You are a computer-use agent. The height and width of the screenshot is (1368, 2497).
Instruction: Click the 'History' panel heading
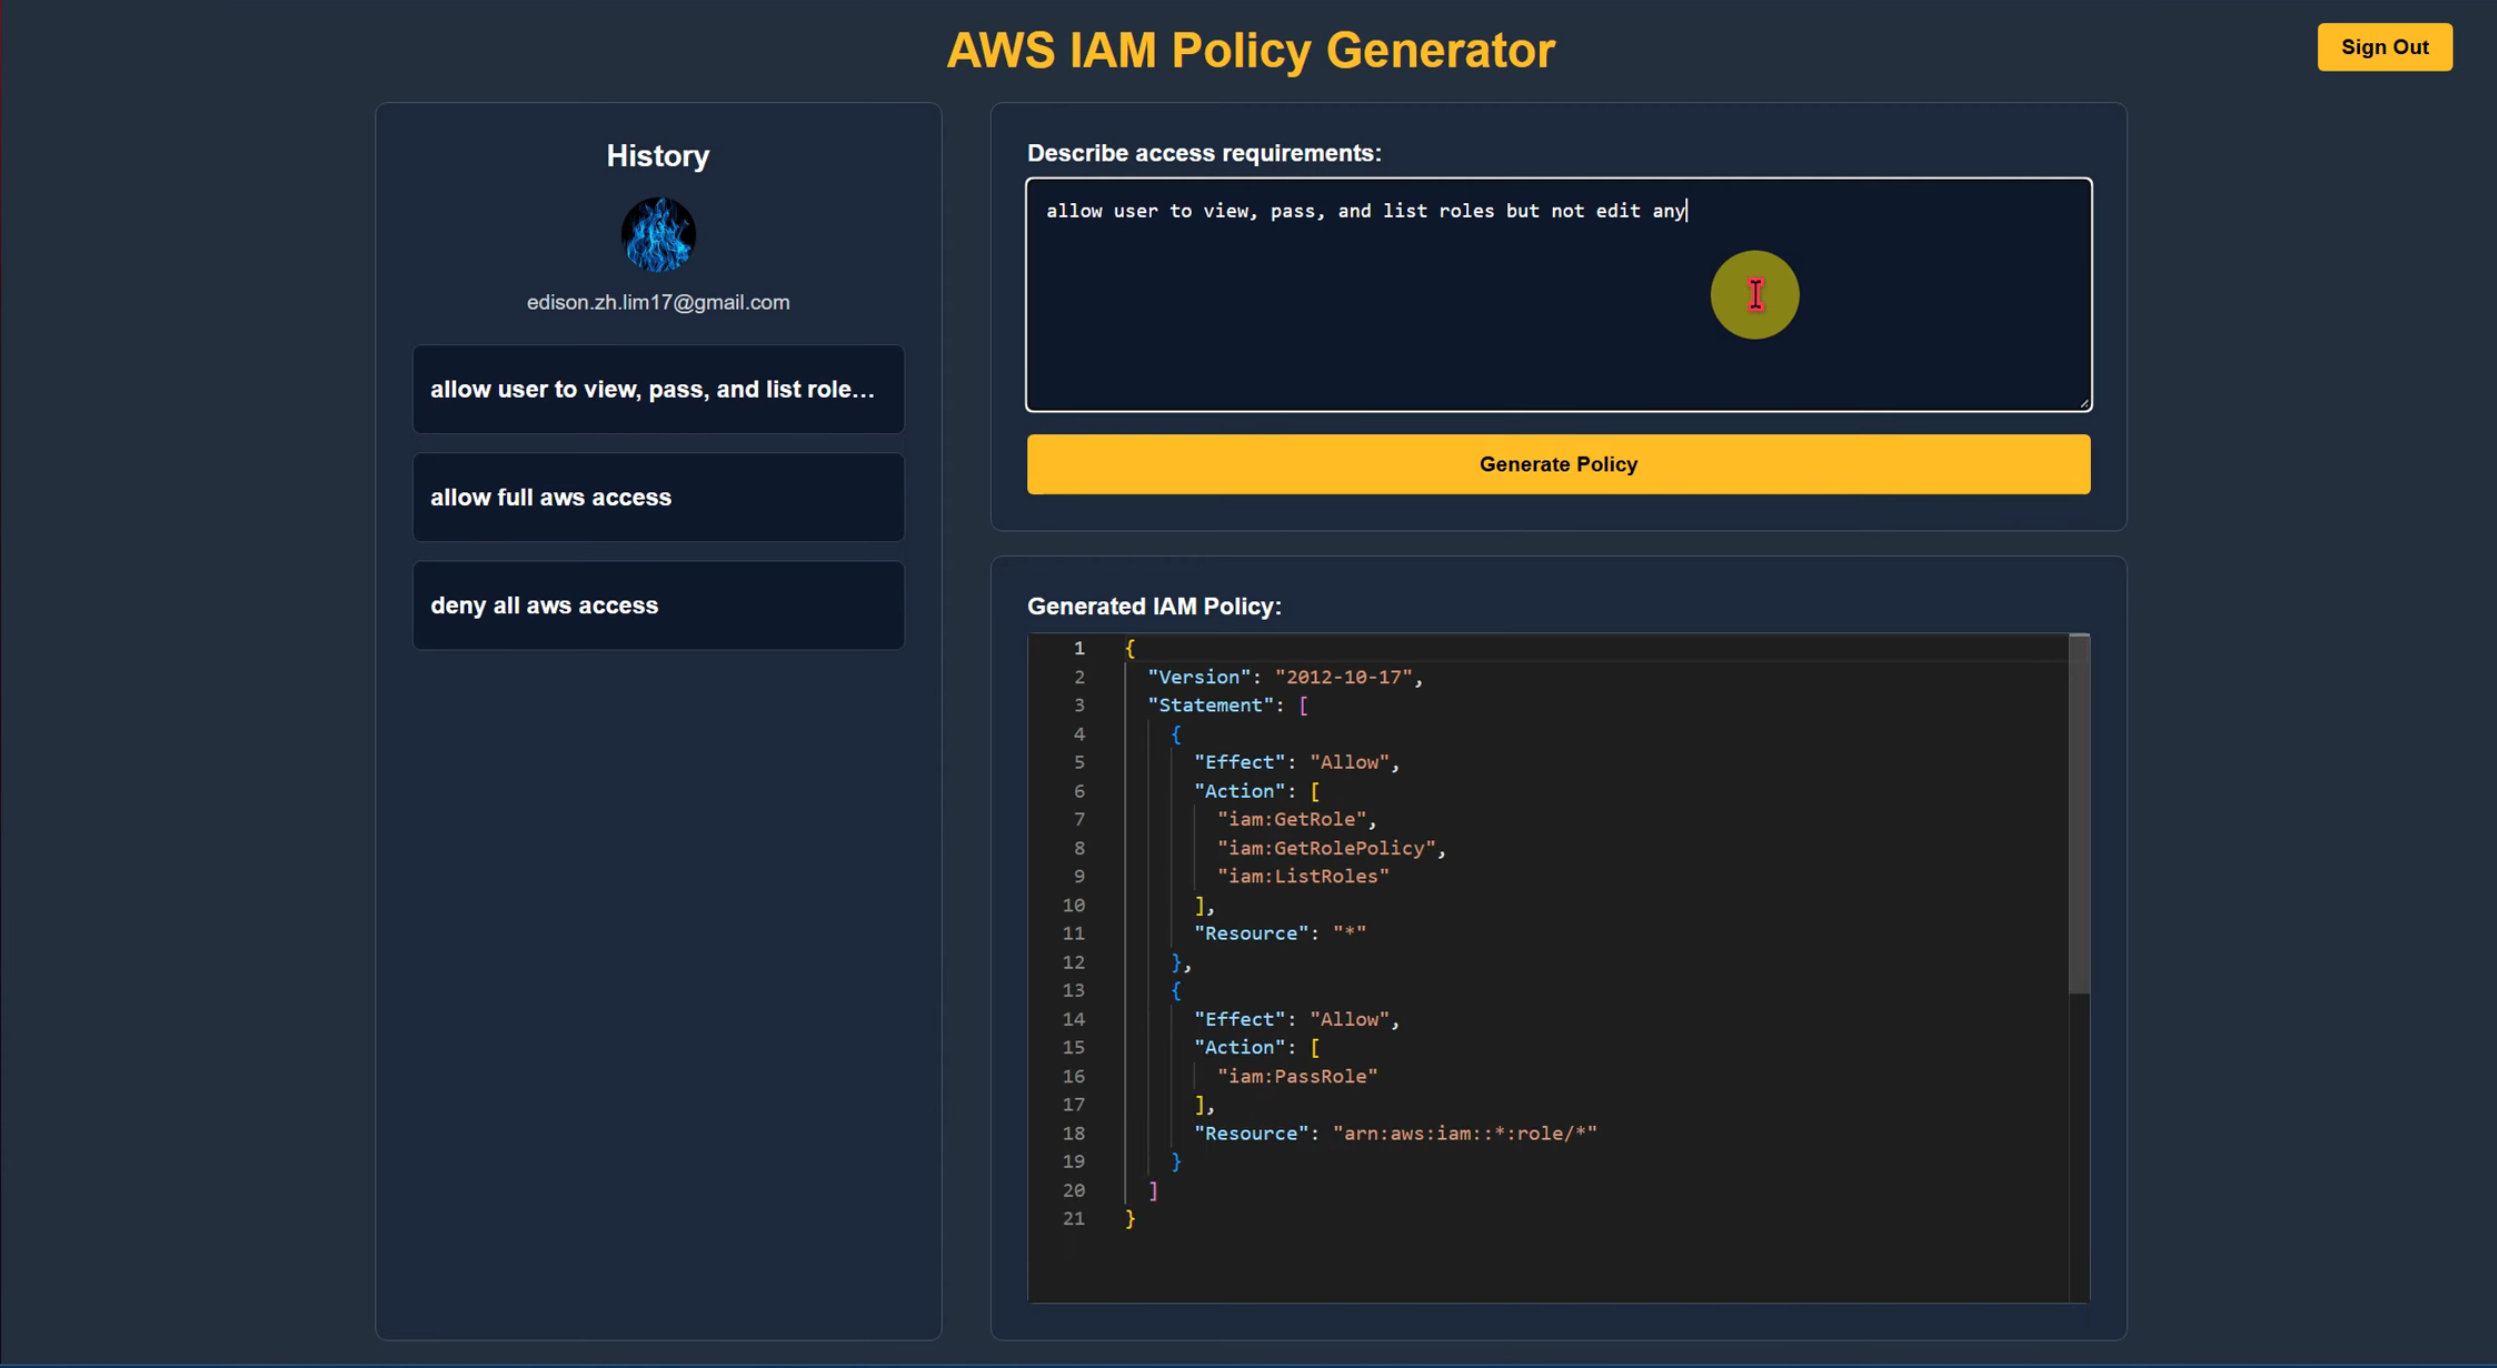[x=657, y=155]
